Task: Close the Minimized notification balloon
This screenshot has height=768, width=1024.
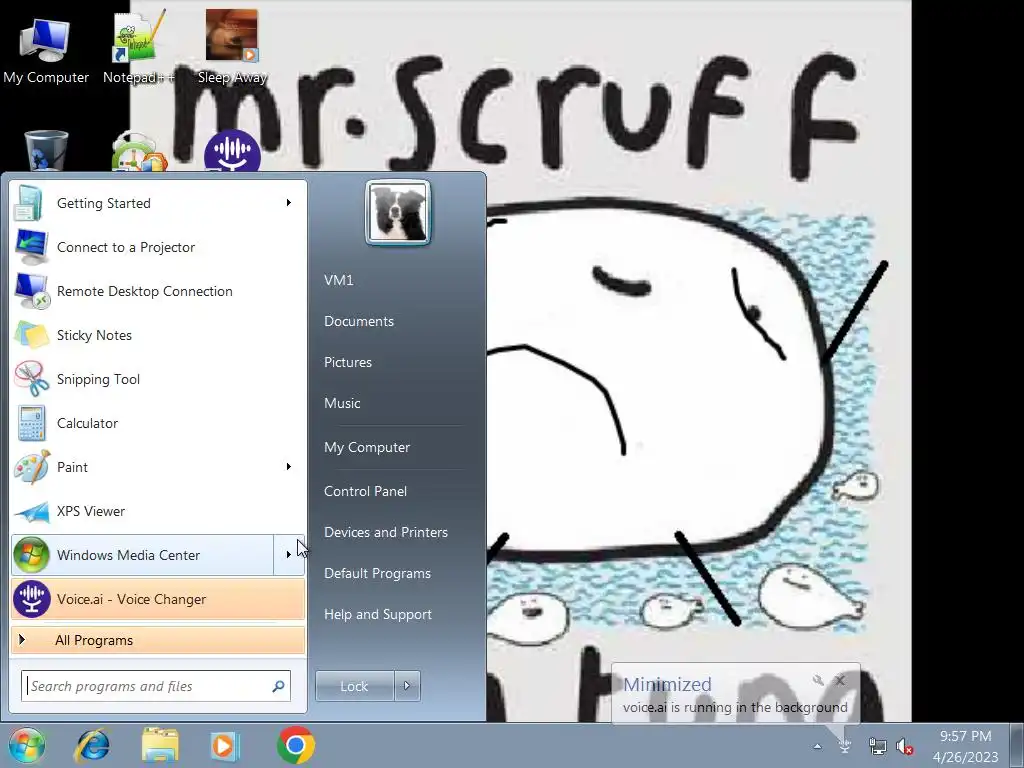Action: pos(840,680)
